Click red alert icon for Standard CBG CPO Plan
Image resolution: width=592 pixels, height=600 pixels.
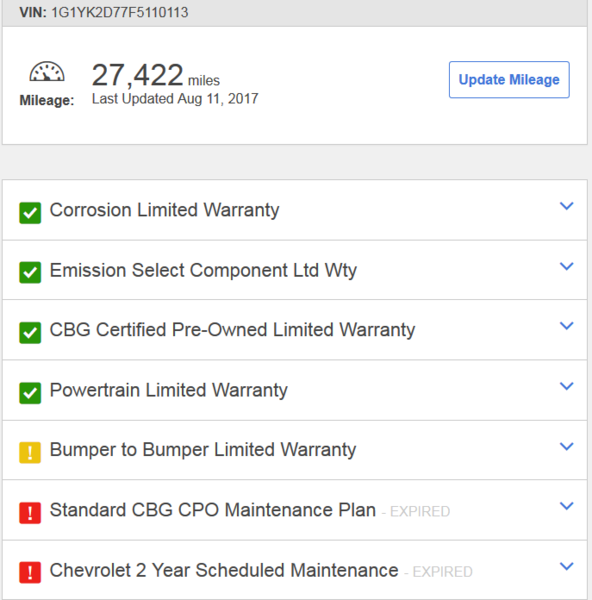coord(30,513)
